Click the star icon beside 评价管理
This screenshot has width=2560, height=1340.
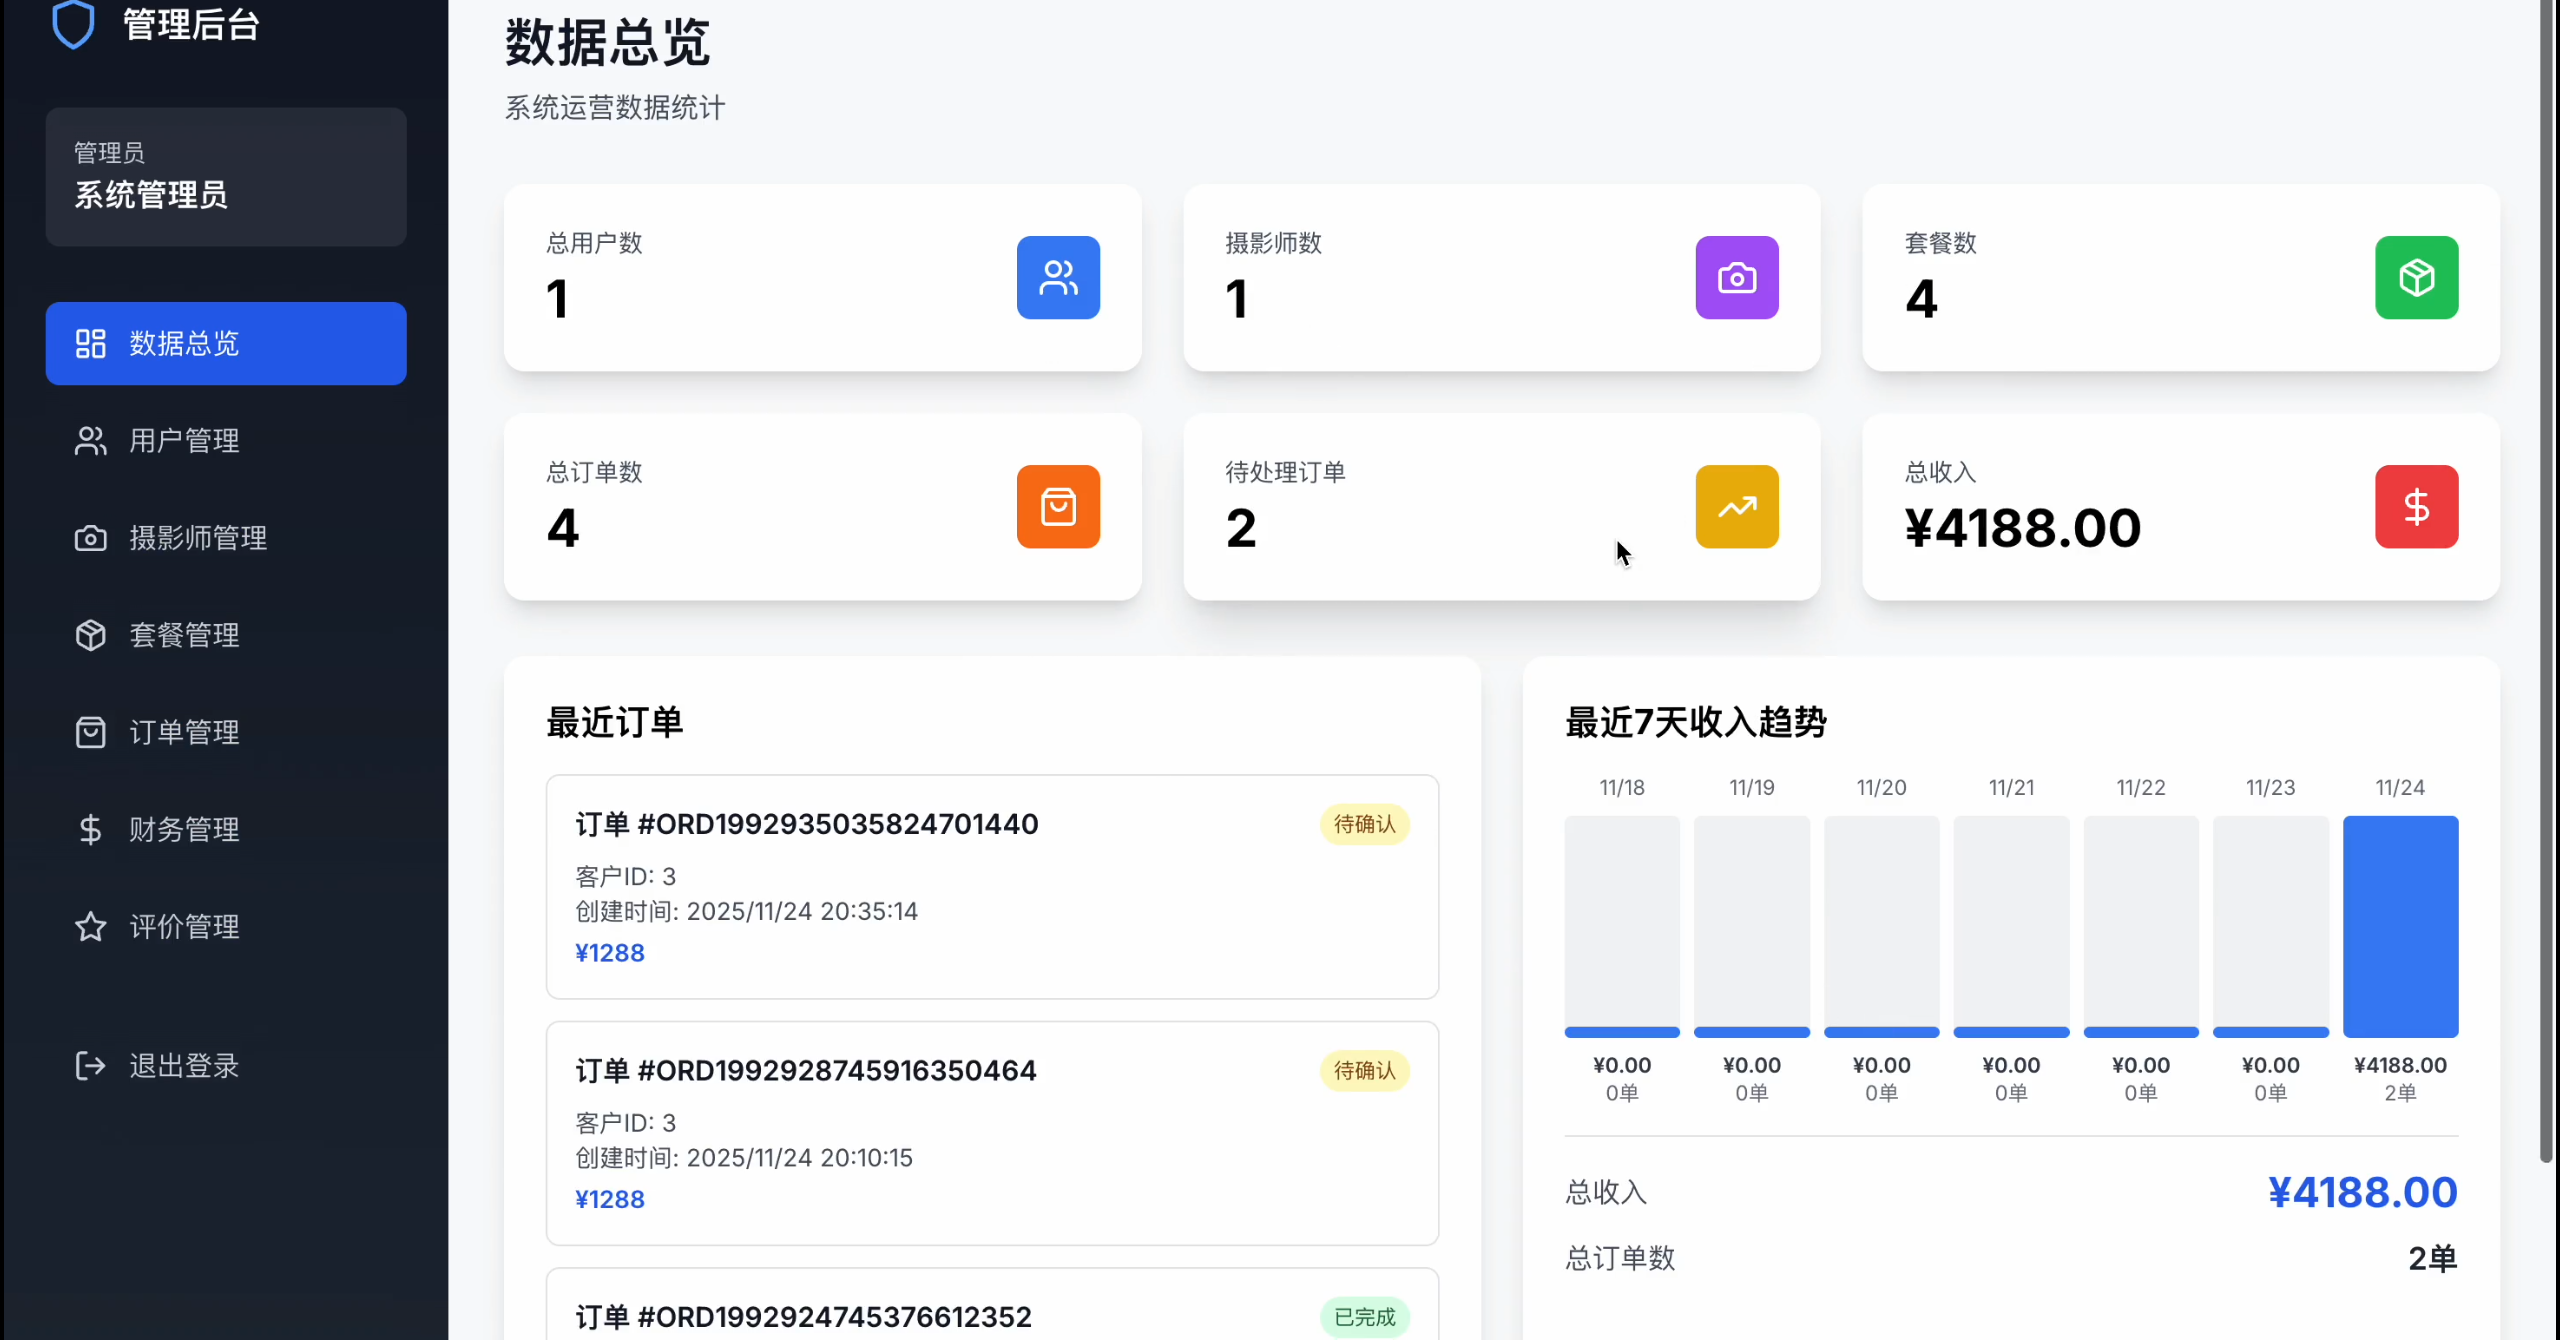pos(90,926)
